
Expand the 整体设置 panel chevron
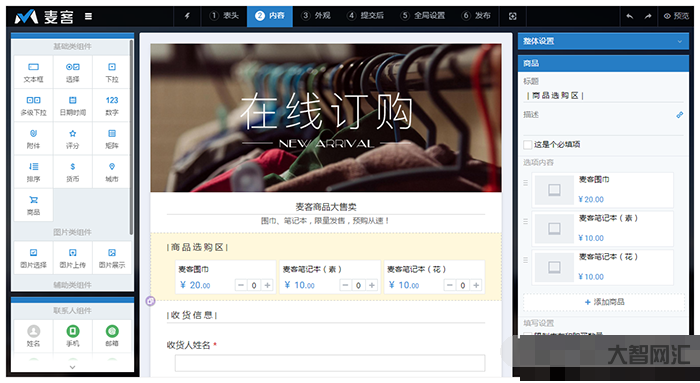pyautogui.click(x=679, y=42)
